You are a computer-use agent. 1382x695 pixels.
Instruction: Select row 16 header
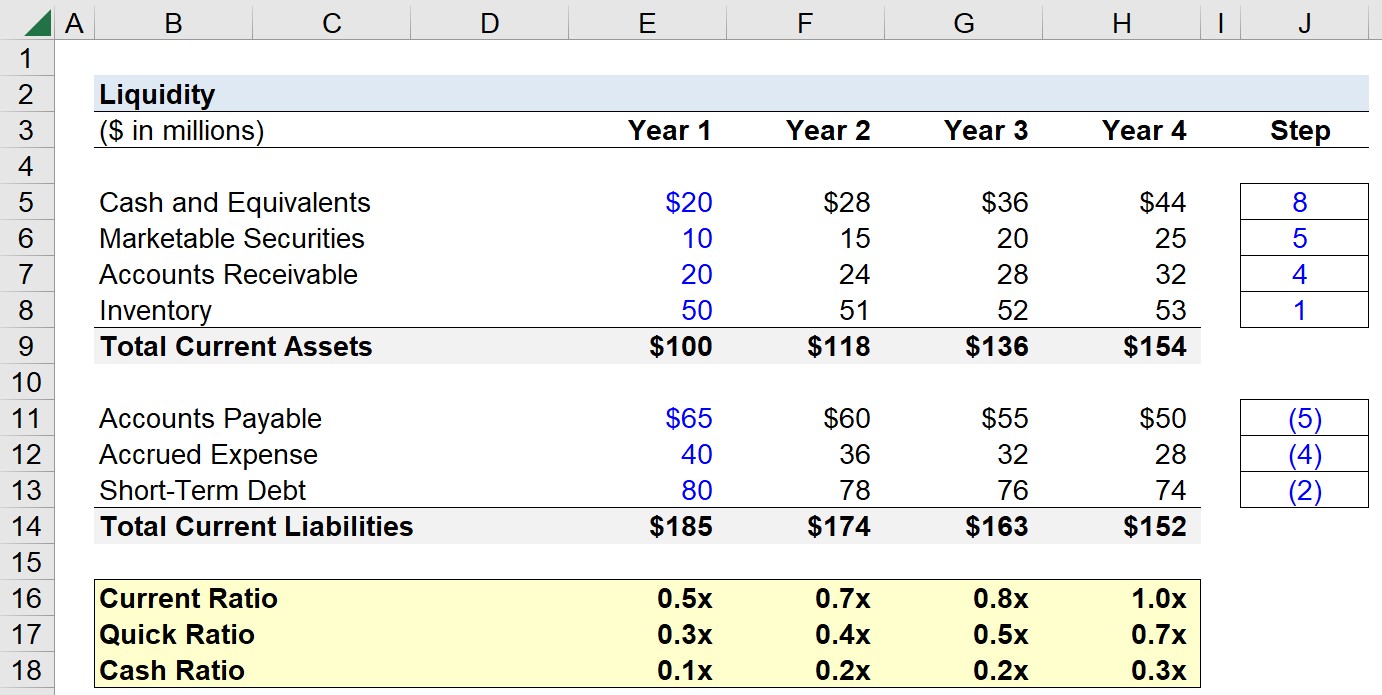click(x=27, y=598)
